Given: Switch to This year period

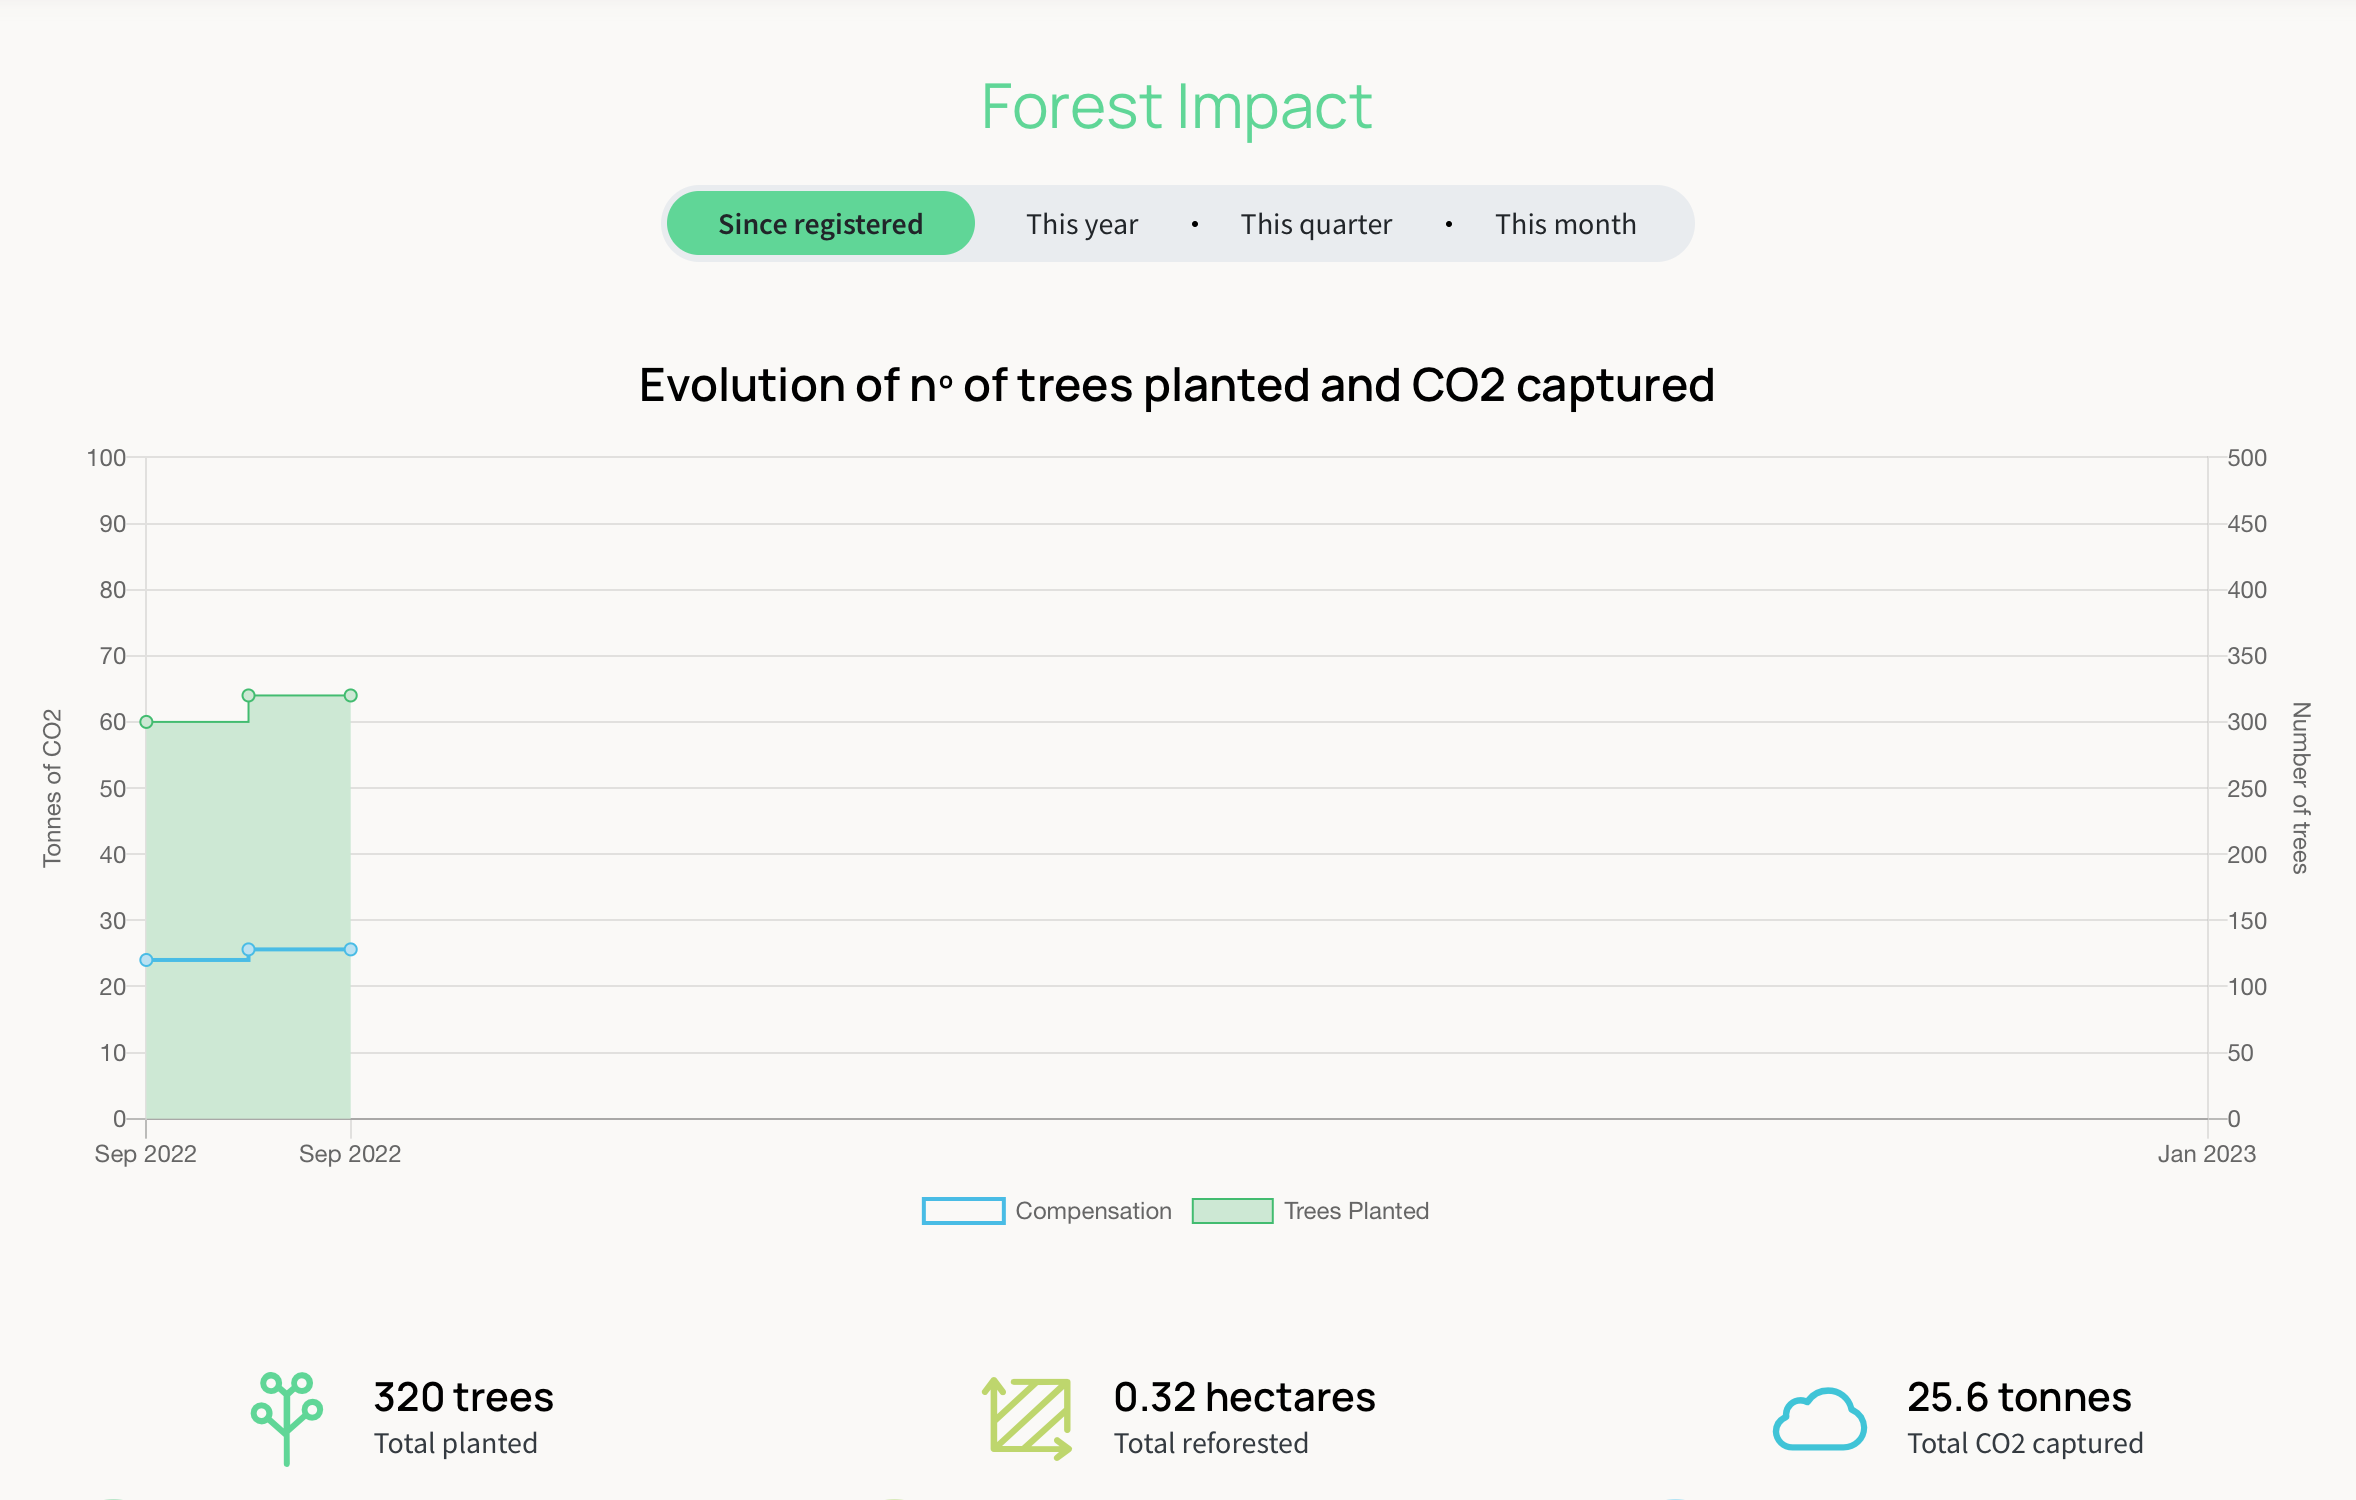Looking at the screenshot, I should coord(1081,224).
